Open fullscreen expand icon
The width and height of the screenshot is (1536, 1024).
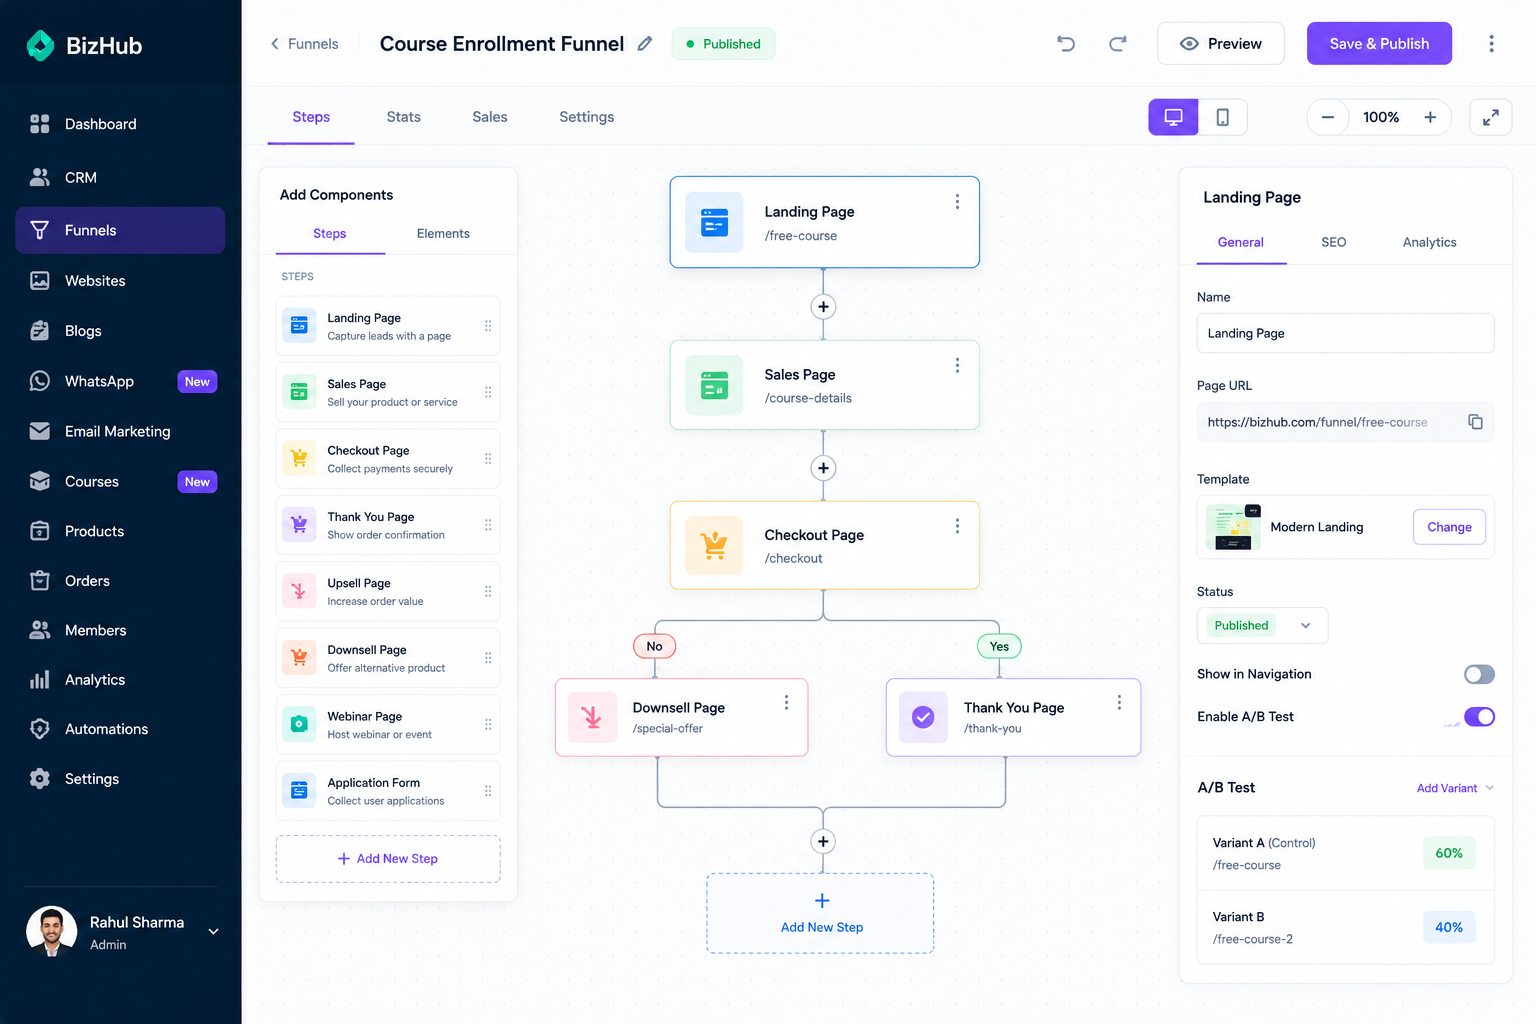(x=1490, y=117)
